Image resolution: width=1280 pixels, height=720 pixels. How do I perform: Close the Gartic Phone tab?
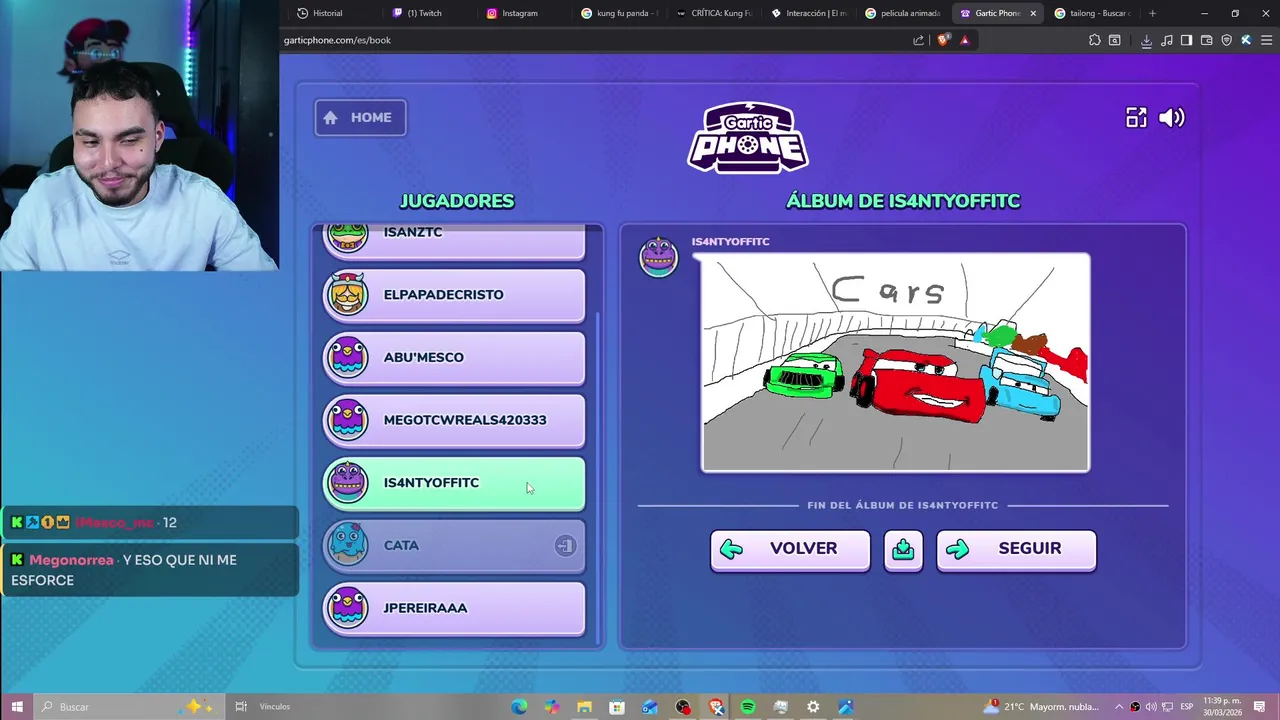[1033, 13]
